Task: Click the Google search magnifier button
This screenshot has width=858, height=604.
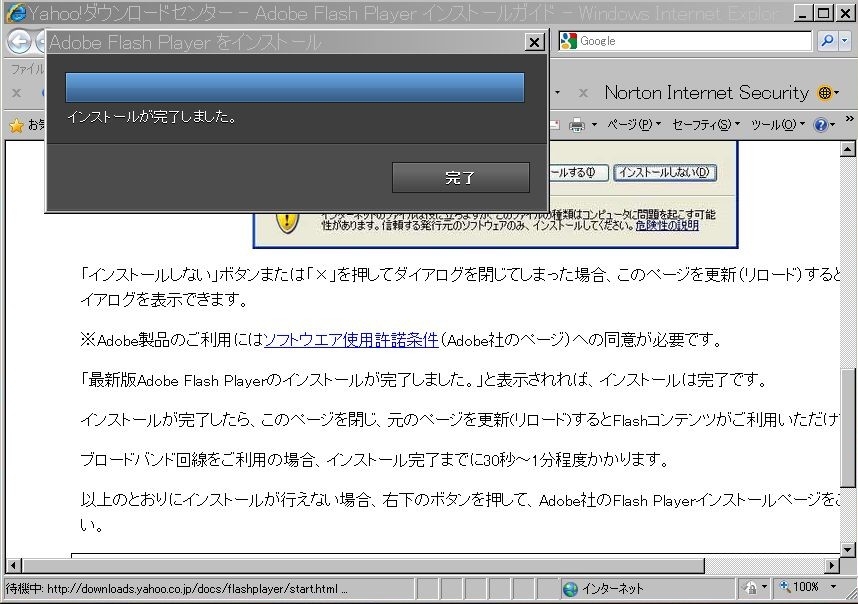Action: (x=827, y=40)
